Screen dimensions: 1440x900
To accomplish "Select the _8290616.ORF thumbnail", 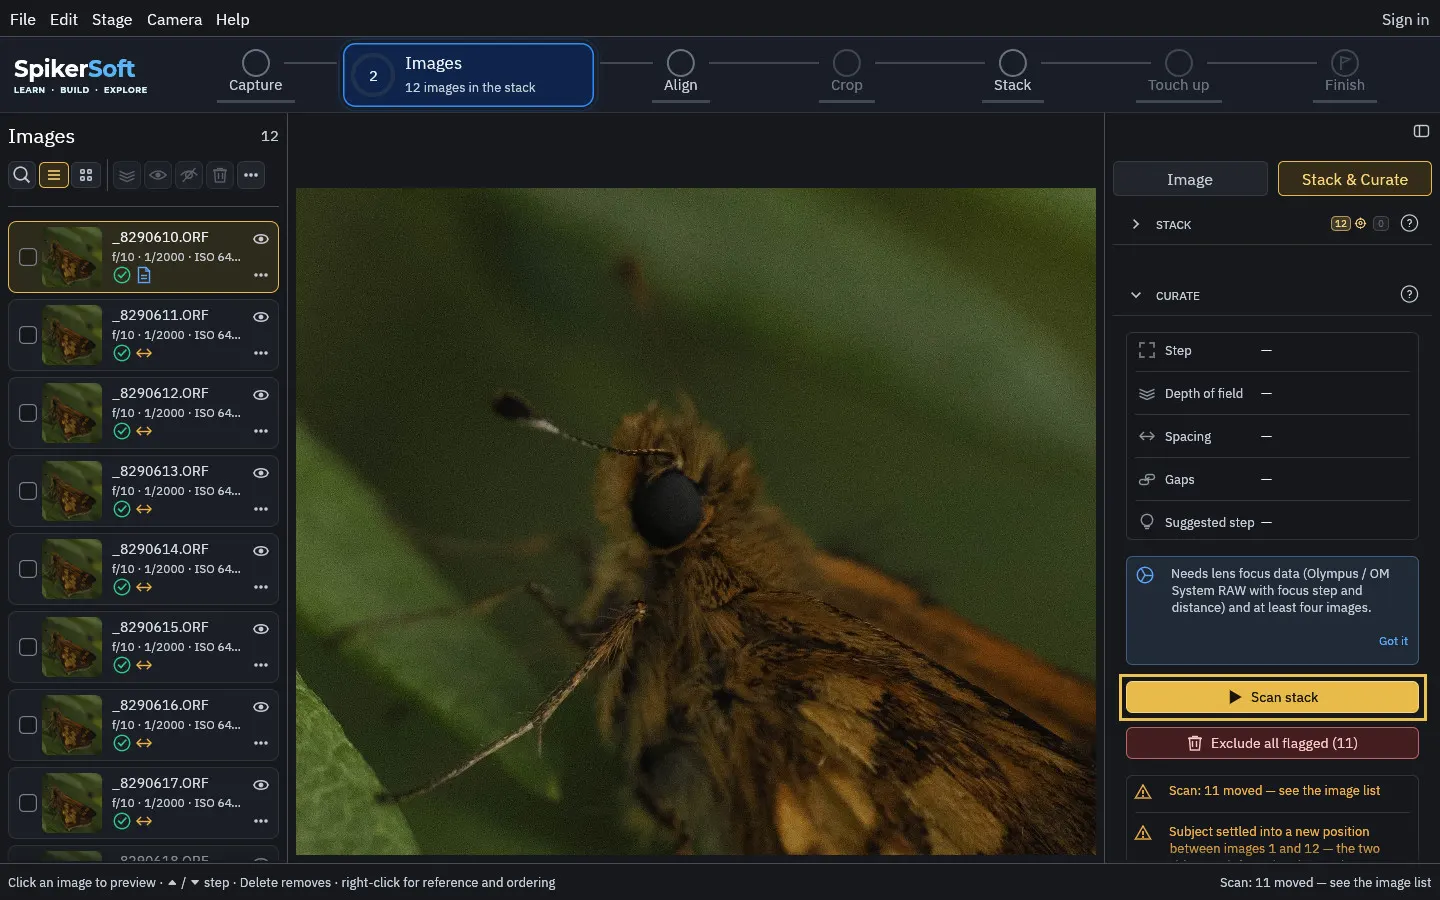I will [72, 725].
